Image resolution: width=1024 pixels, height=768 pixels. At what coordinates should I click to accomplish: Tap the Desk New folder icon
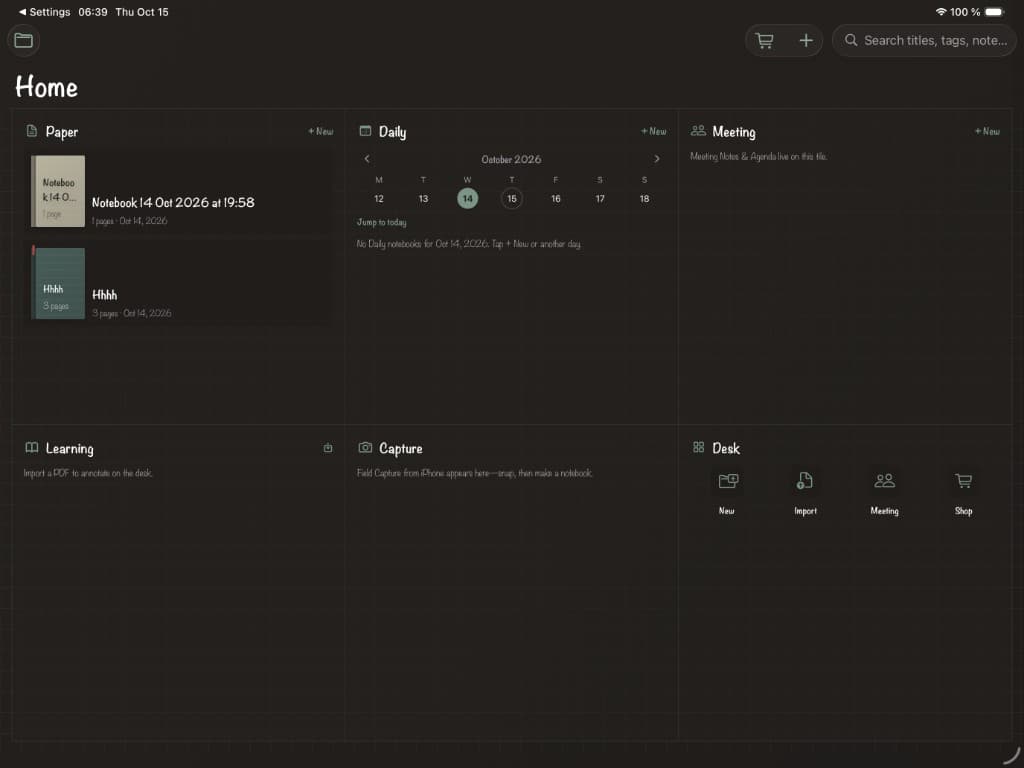pos(728,481)
